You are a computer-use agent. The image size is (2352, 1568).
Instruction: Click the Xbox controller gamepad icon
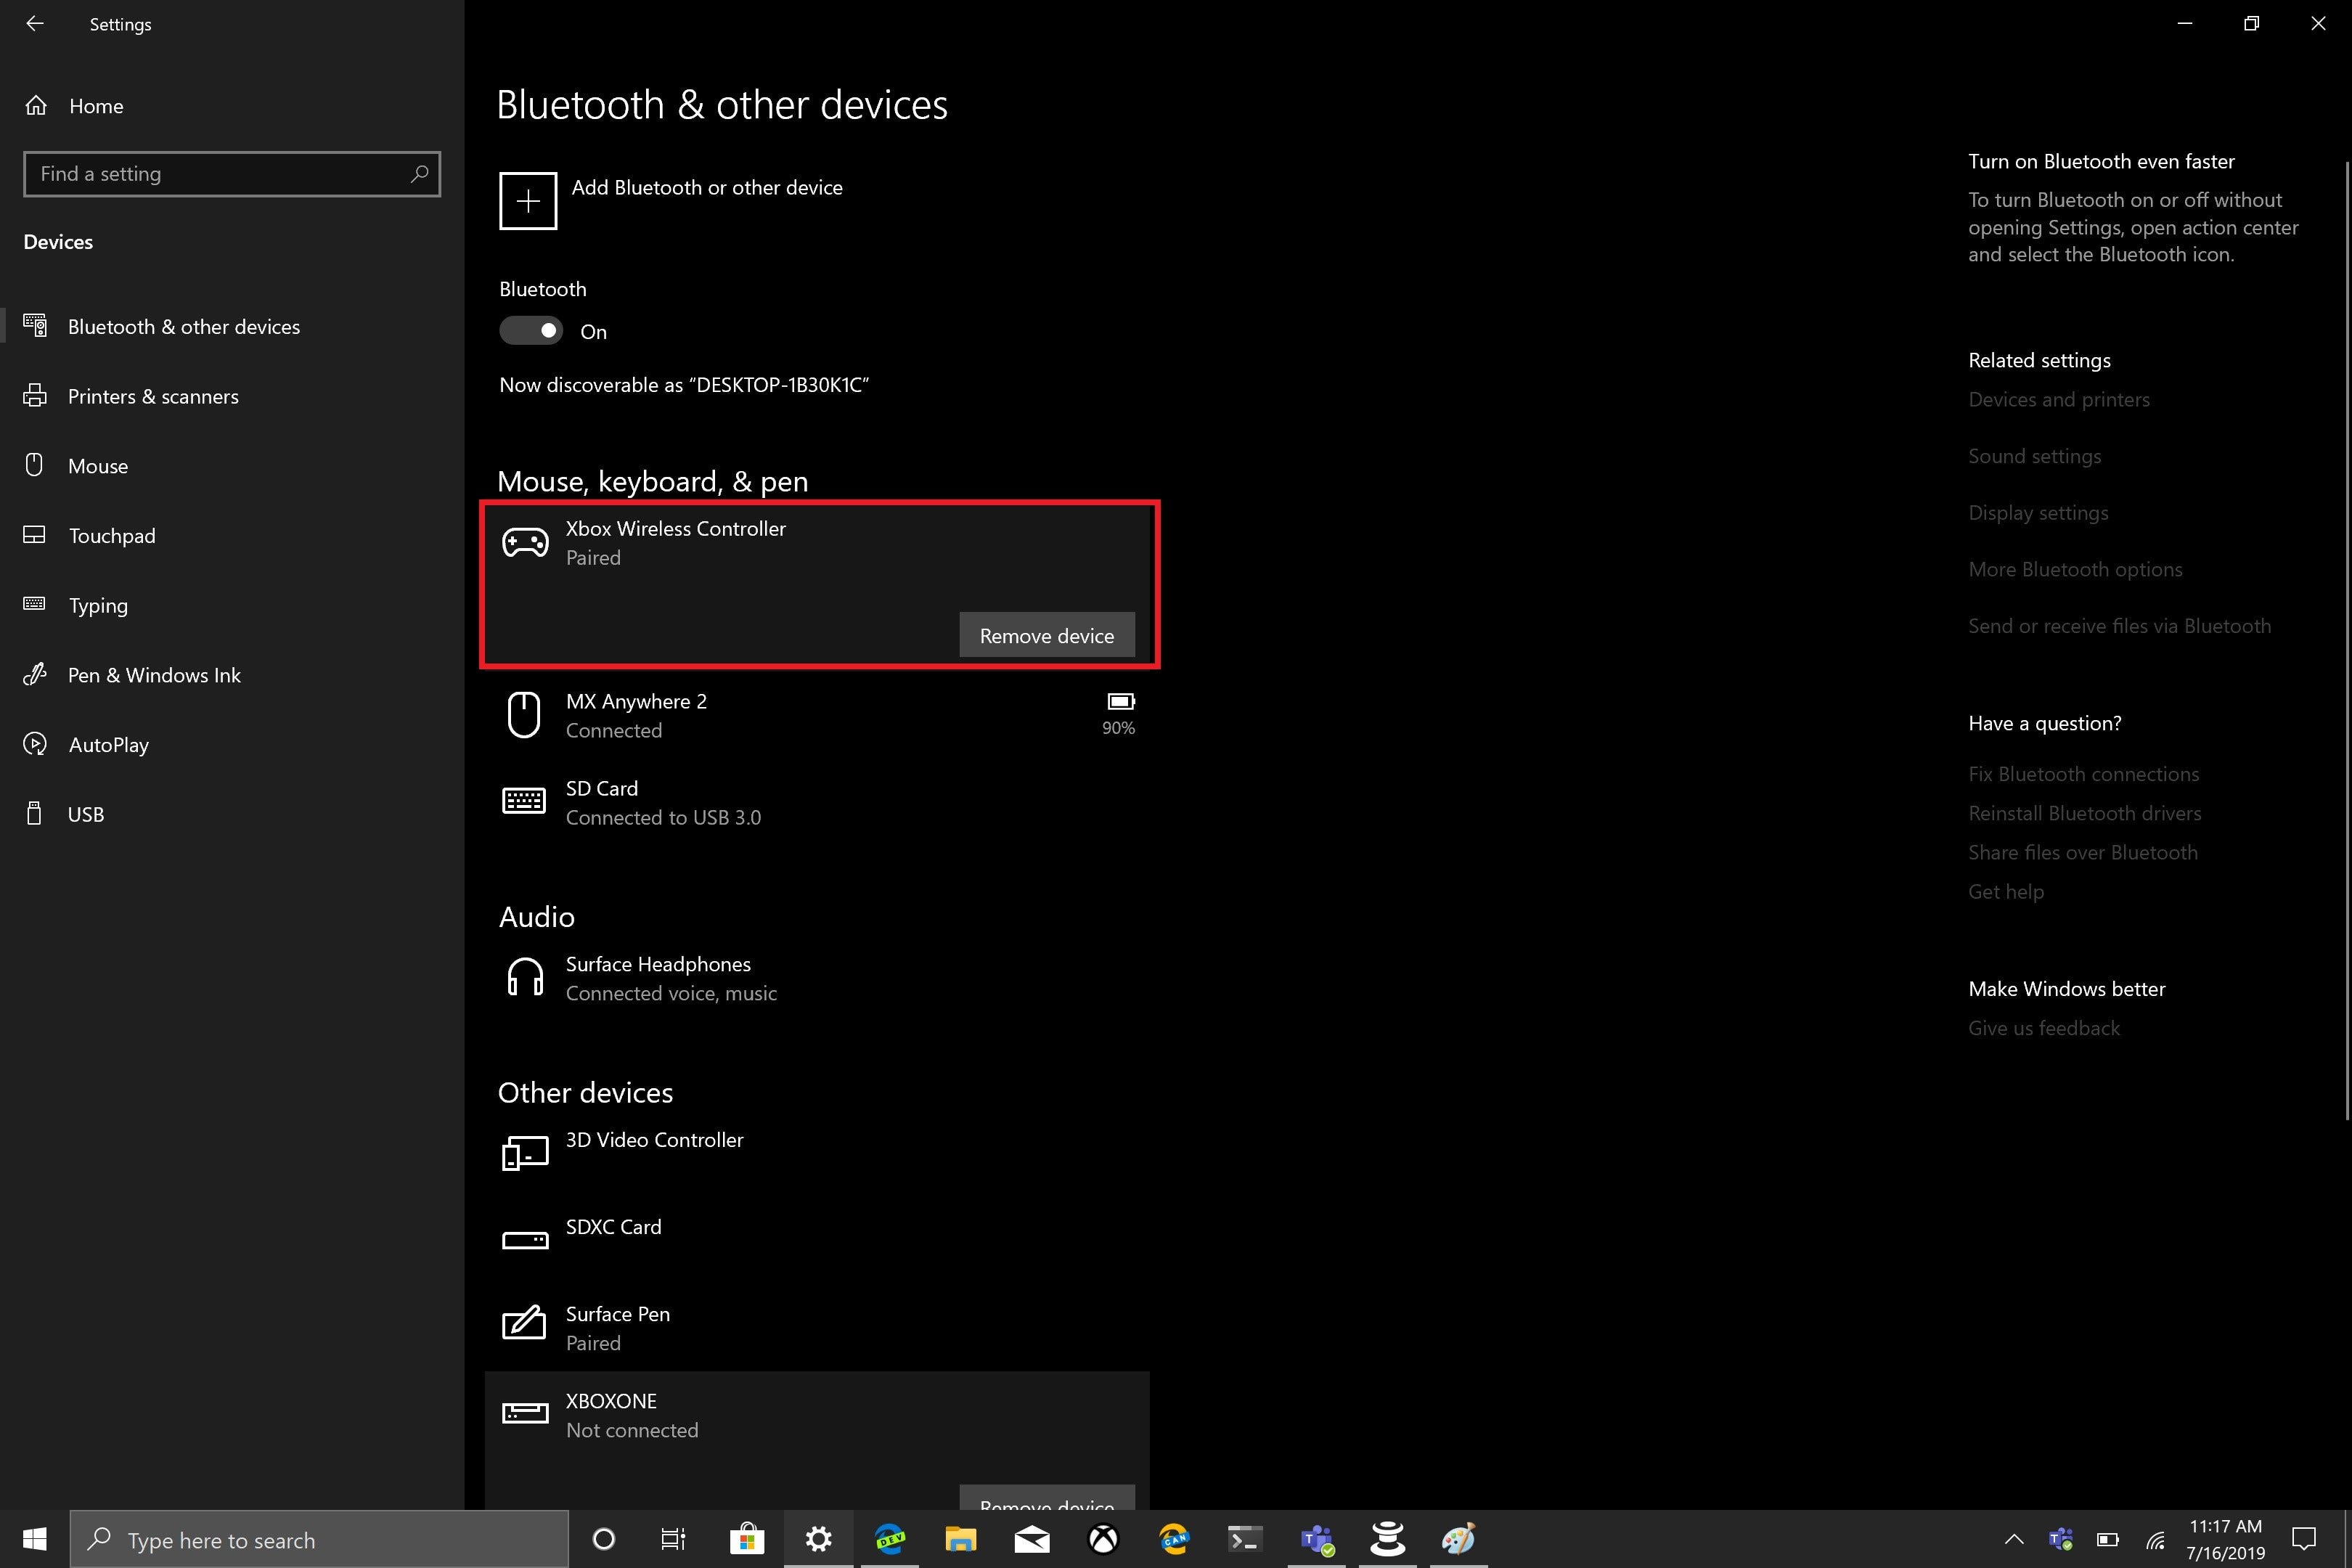coord(525,543)
